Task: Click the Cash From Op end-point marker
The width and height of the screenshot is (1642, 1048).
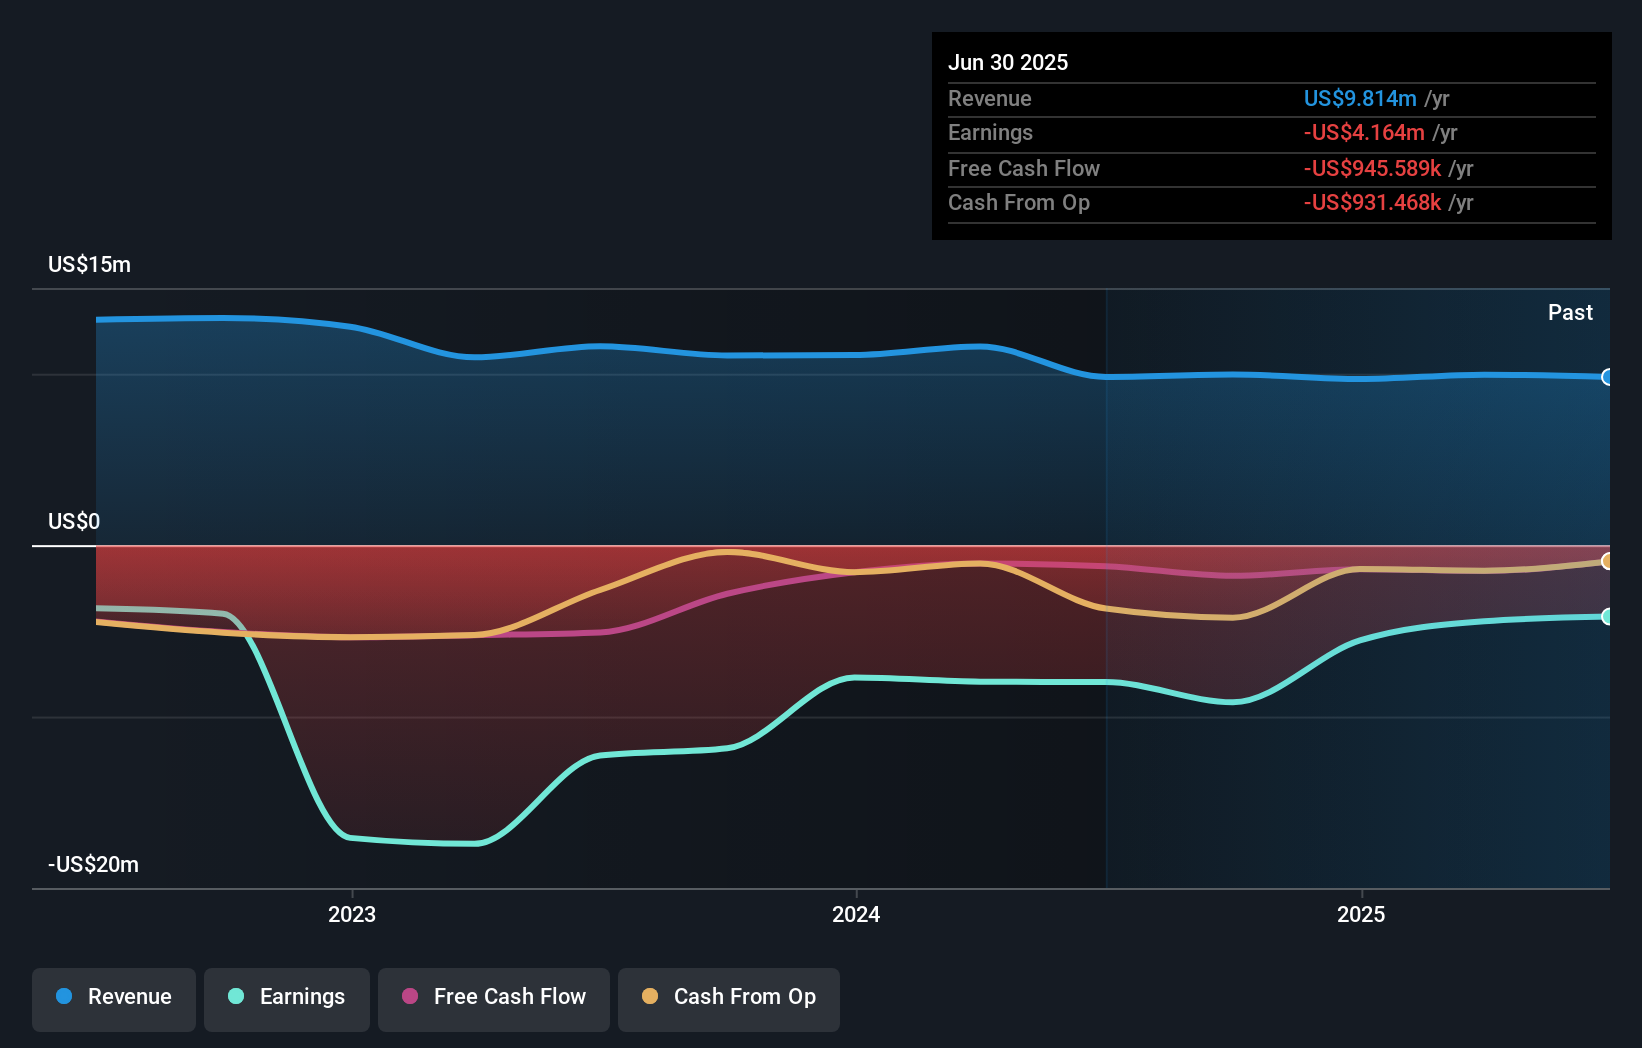Action: pyautogui.click(x=1607, y=561)
